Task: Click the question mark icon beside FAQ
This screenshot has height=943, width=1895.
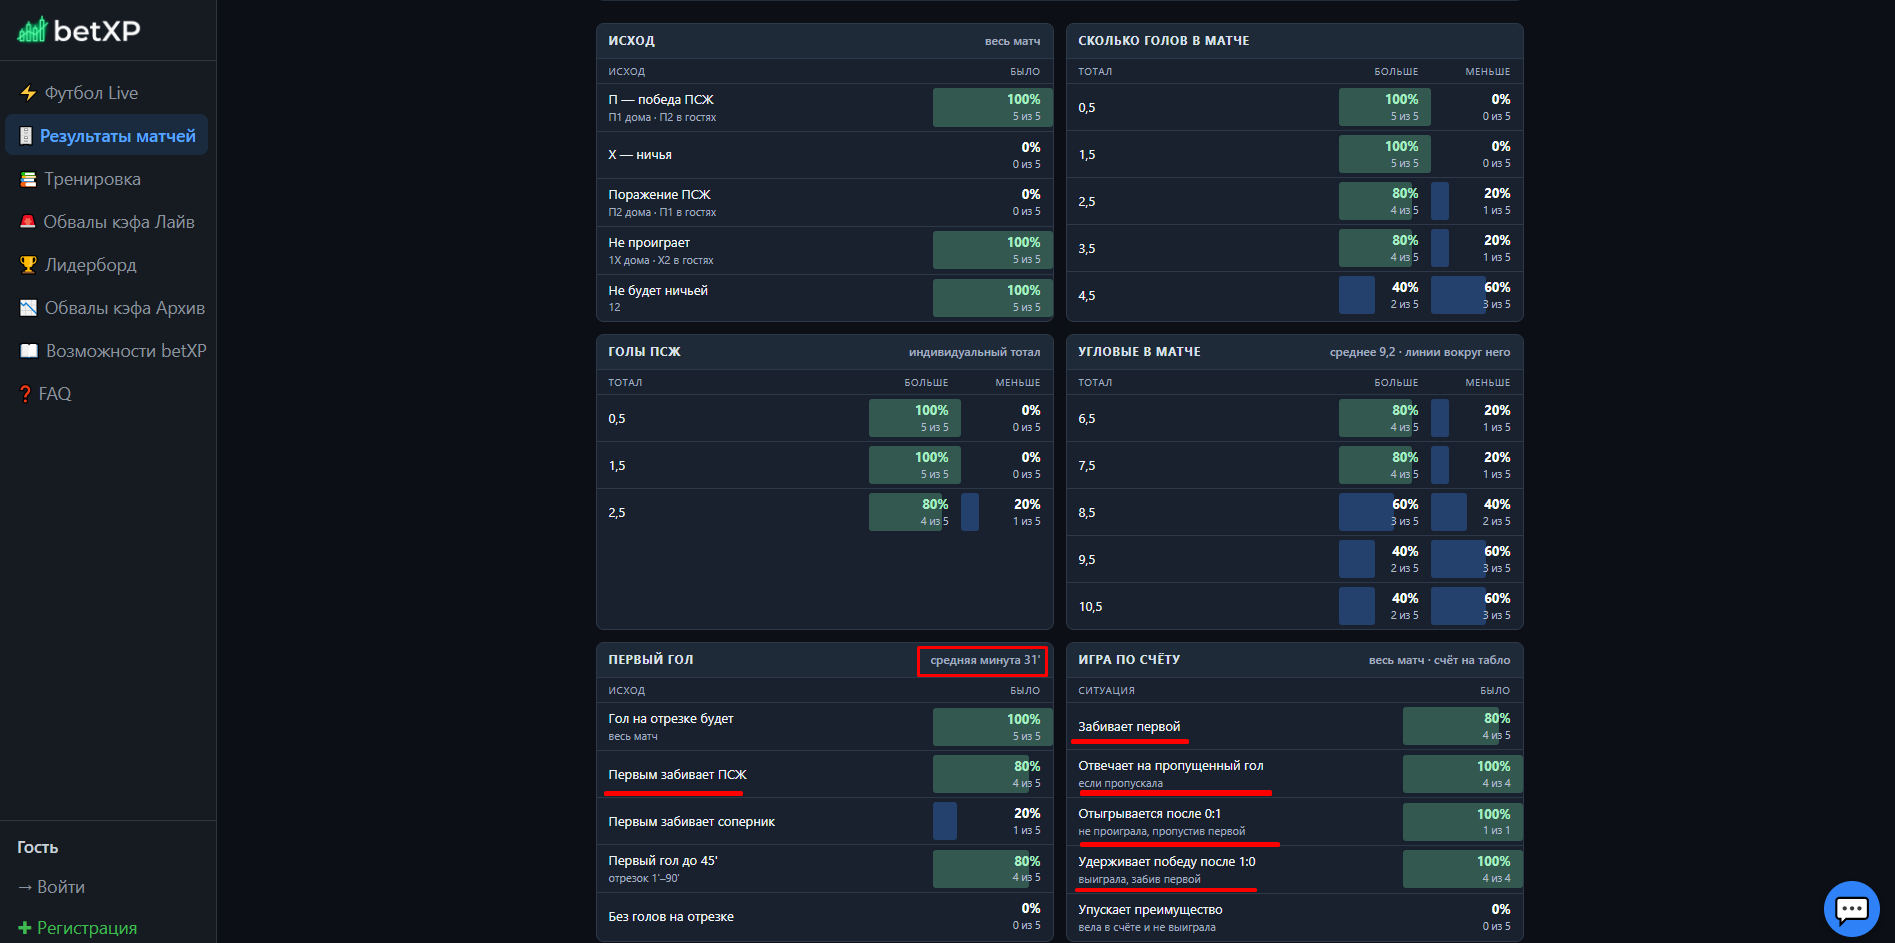Action: 25,394
